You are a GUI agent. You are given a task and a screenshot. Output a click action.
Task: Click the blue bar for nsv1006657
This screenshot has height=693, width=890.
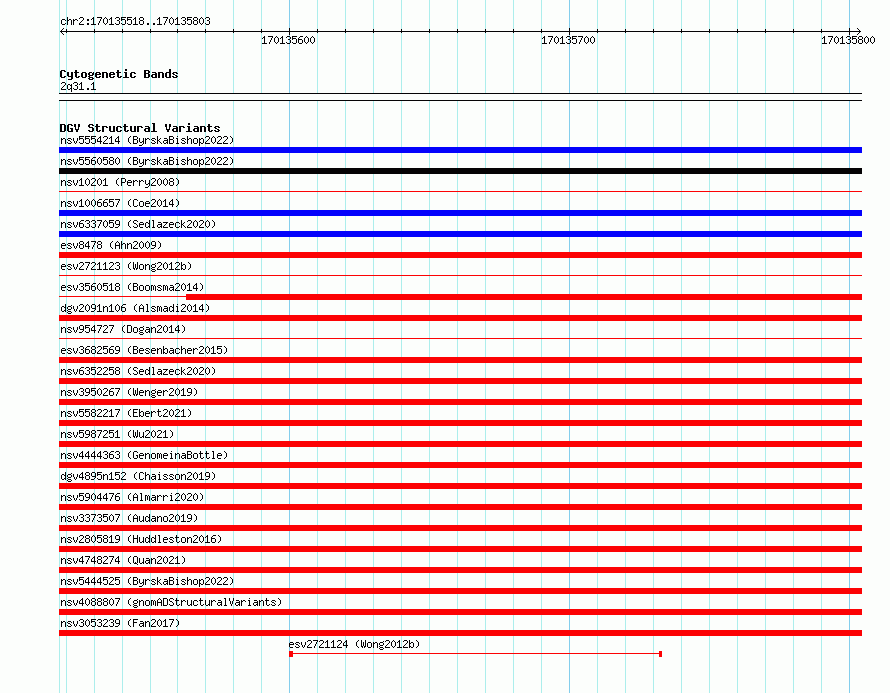[x=460, y=213]
